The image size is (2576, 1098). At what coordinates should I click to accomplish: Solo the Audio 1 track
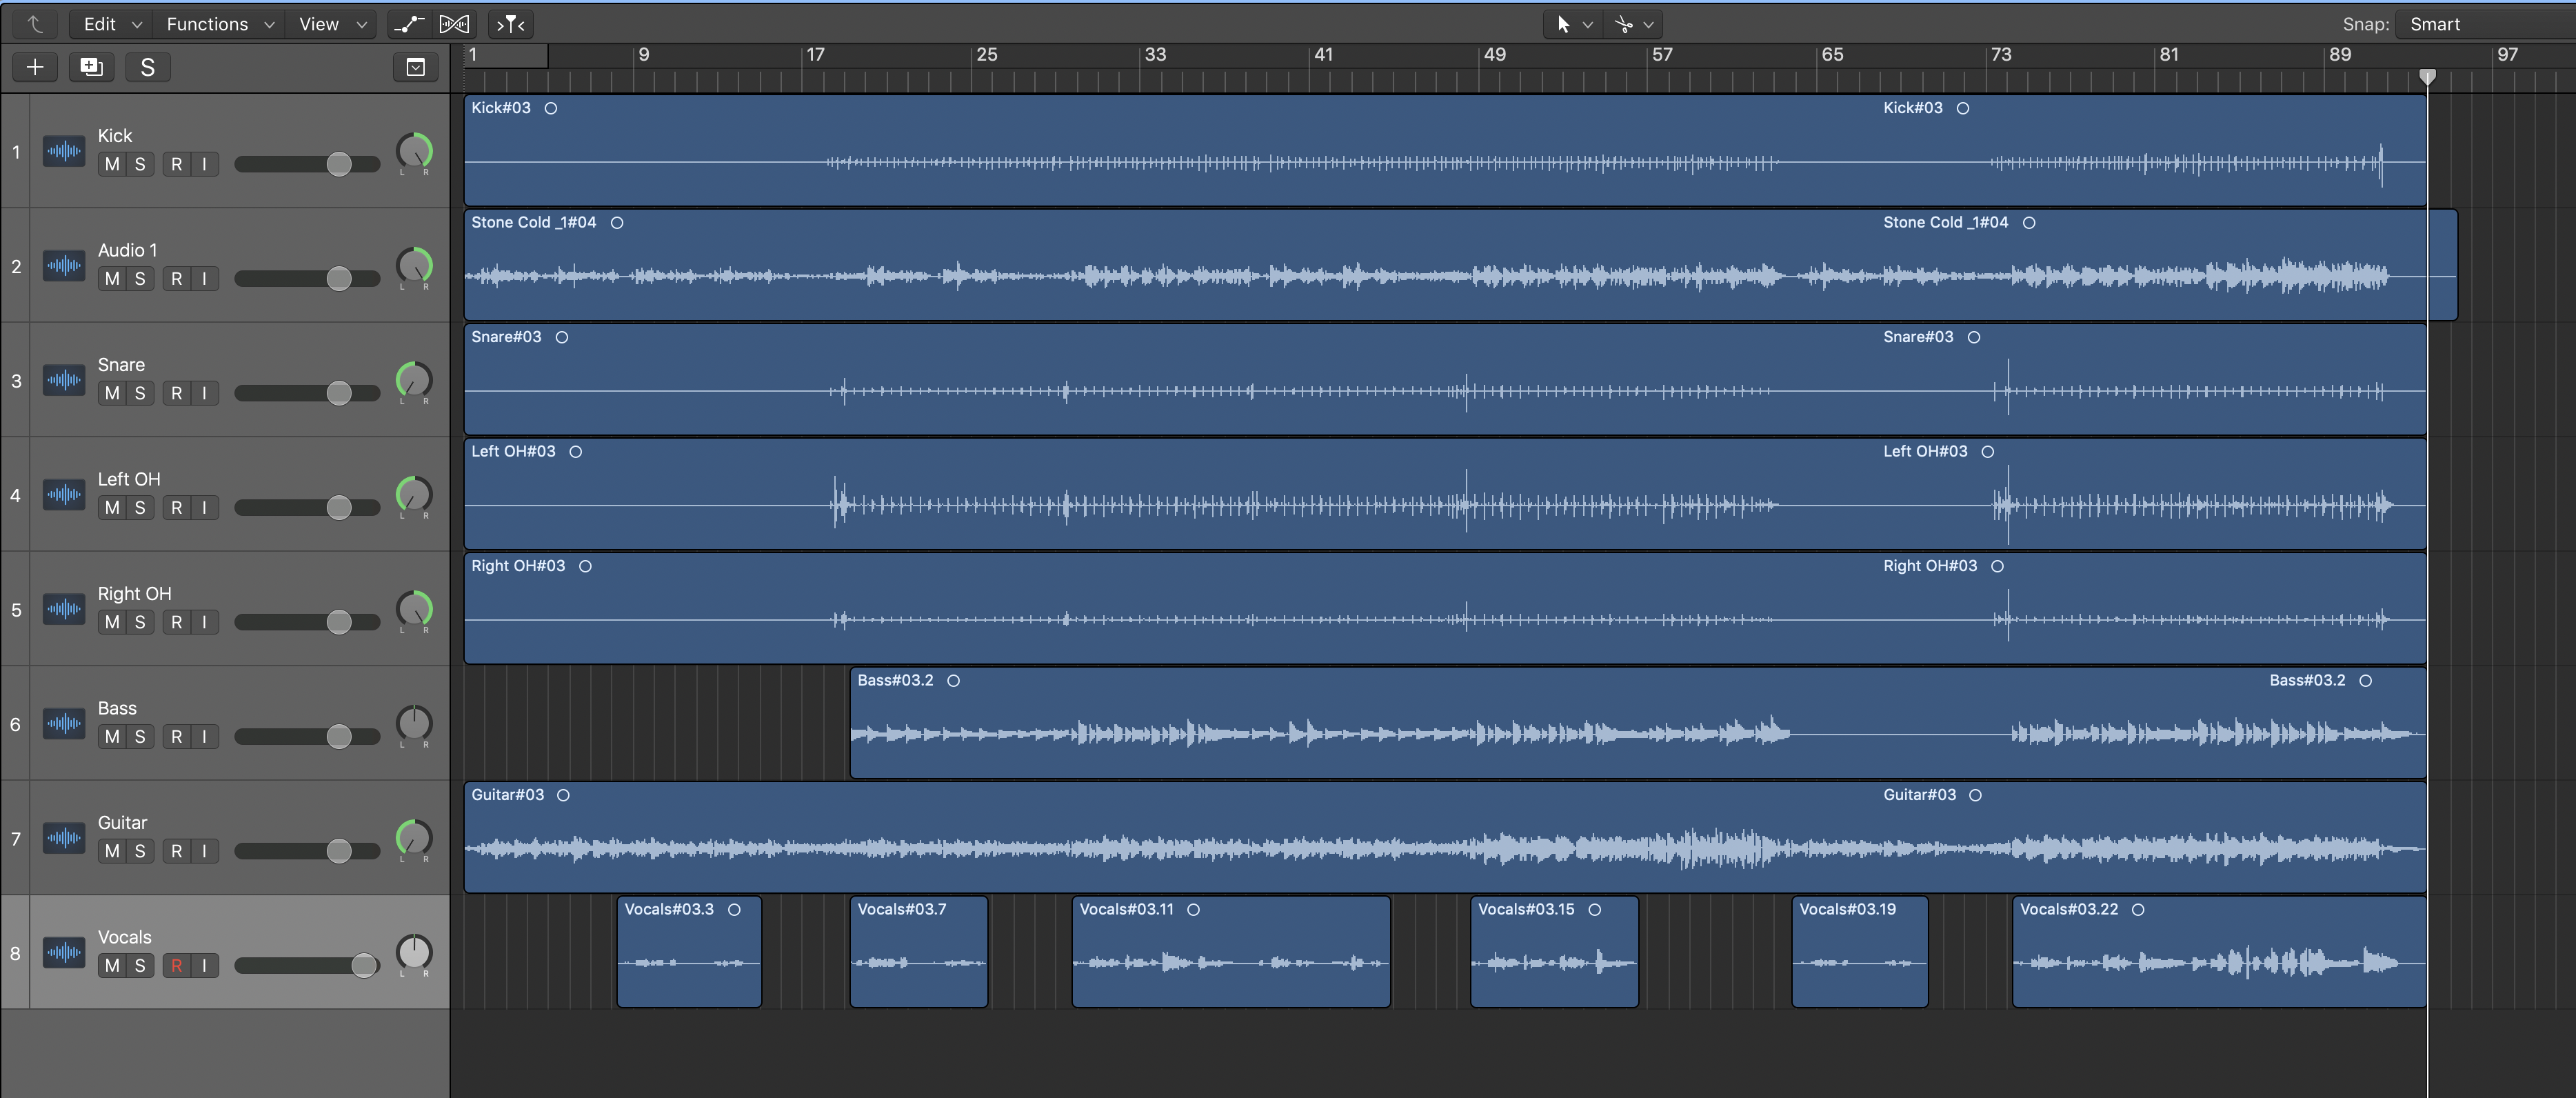(140, 279)
